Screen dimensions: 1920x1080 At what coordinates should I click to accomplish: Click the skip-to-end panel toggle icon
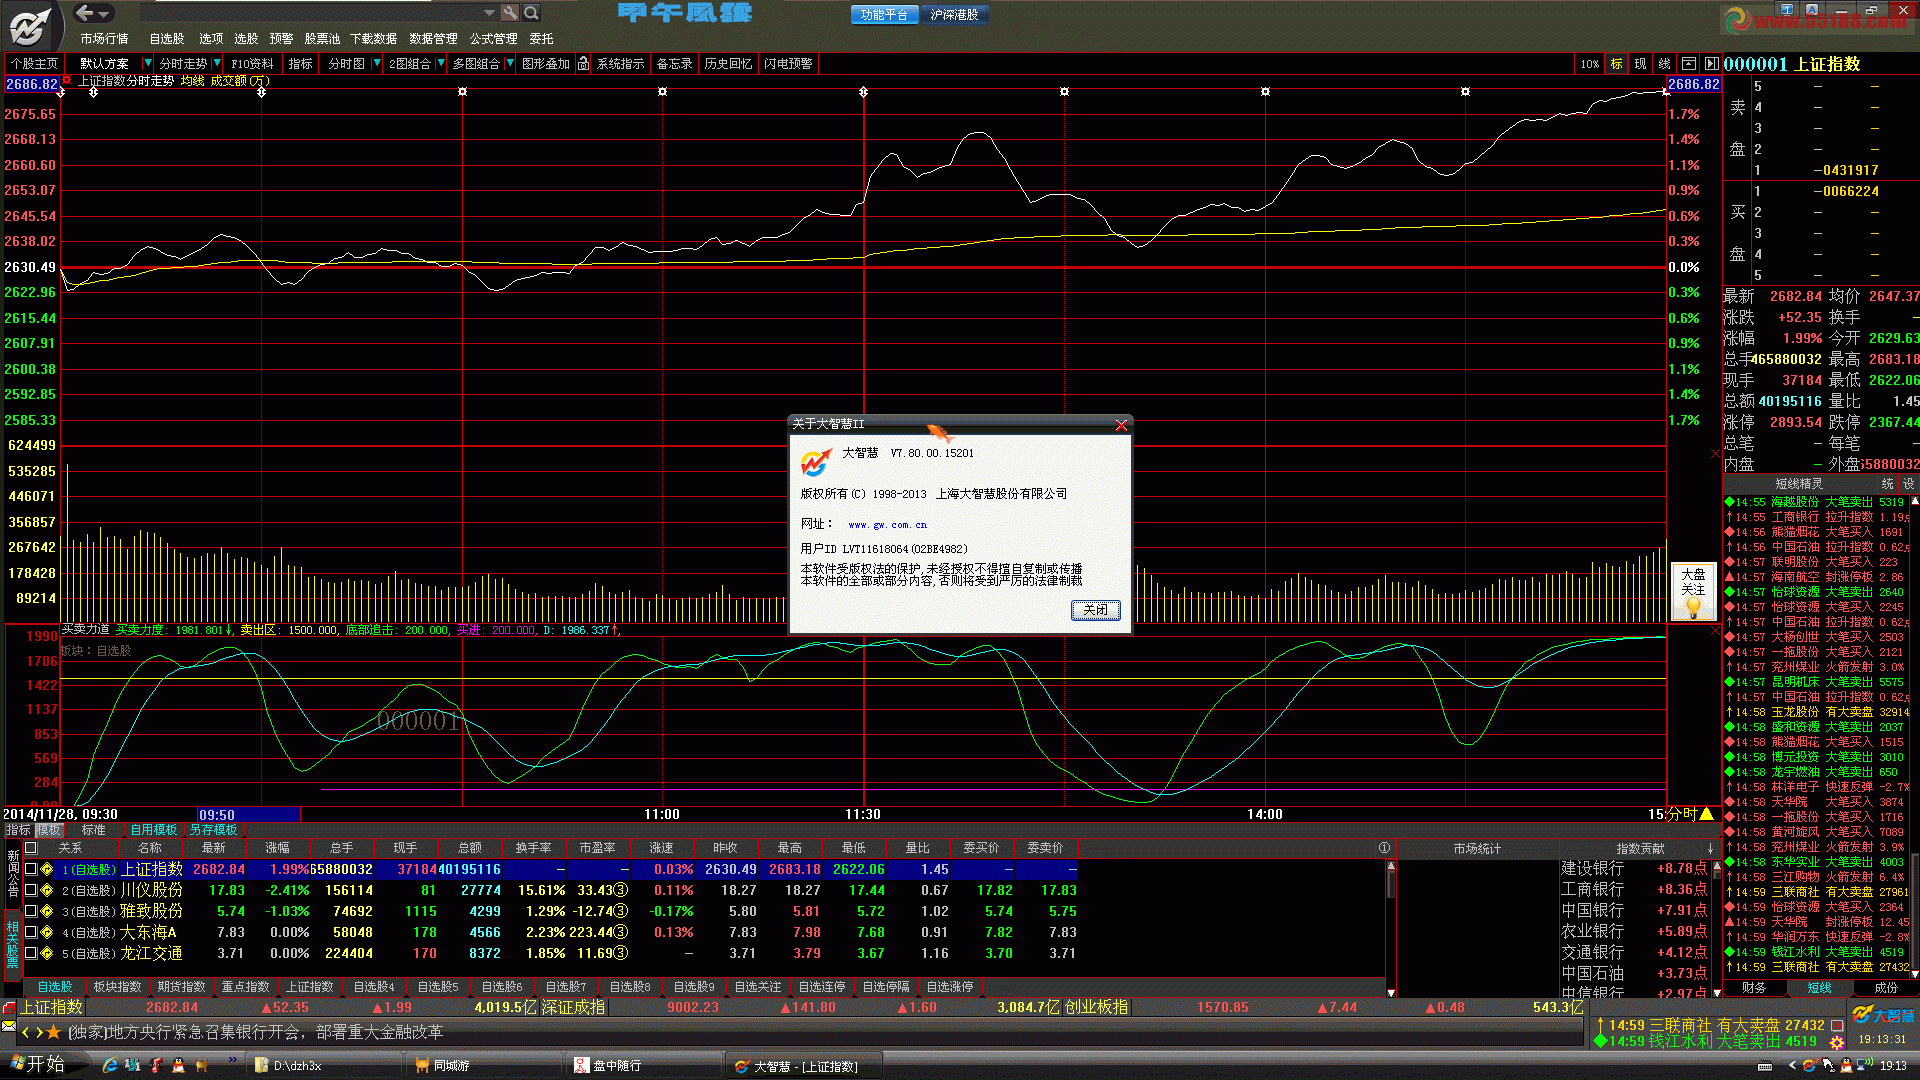1711,64
